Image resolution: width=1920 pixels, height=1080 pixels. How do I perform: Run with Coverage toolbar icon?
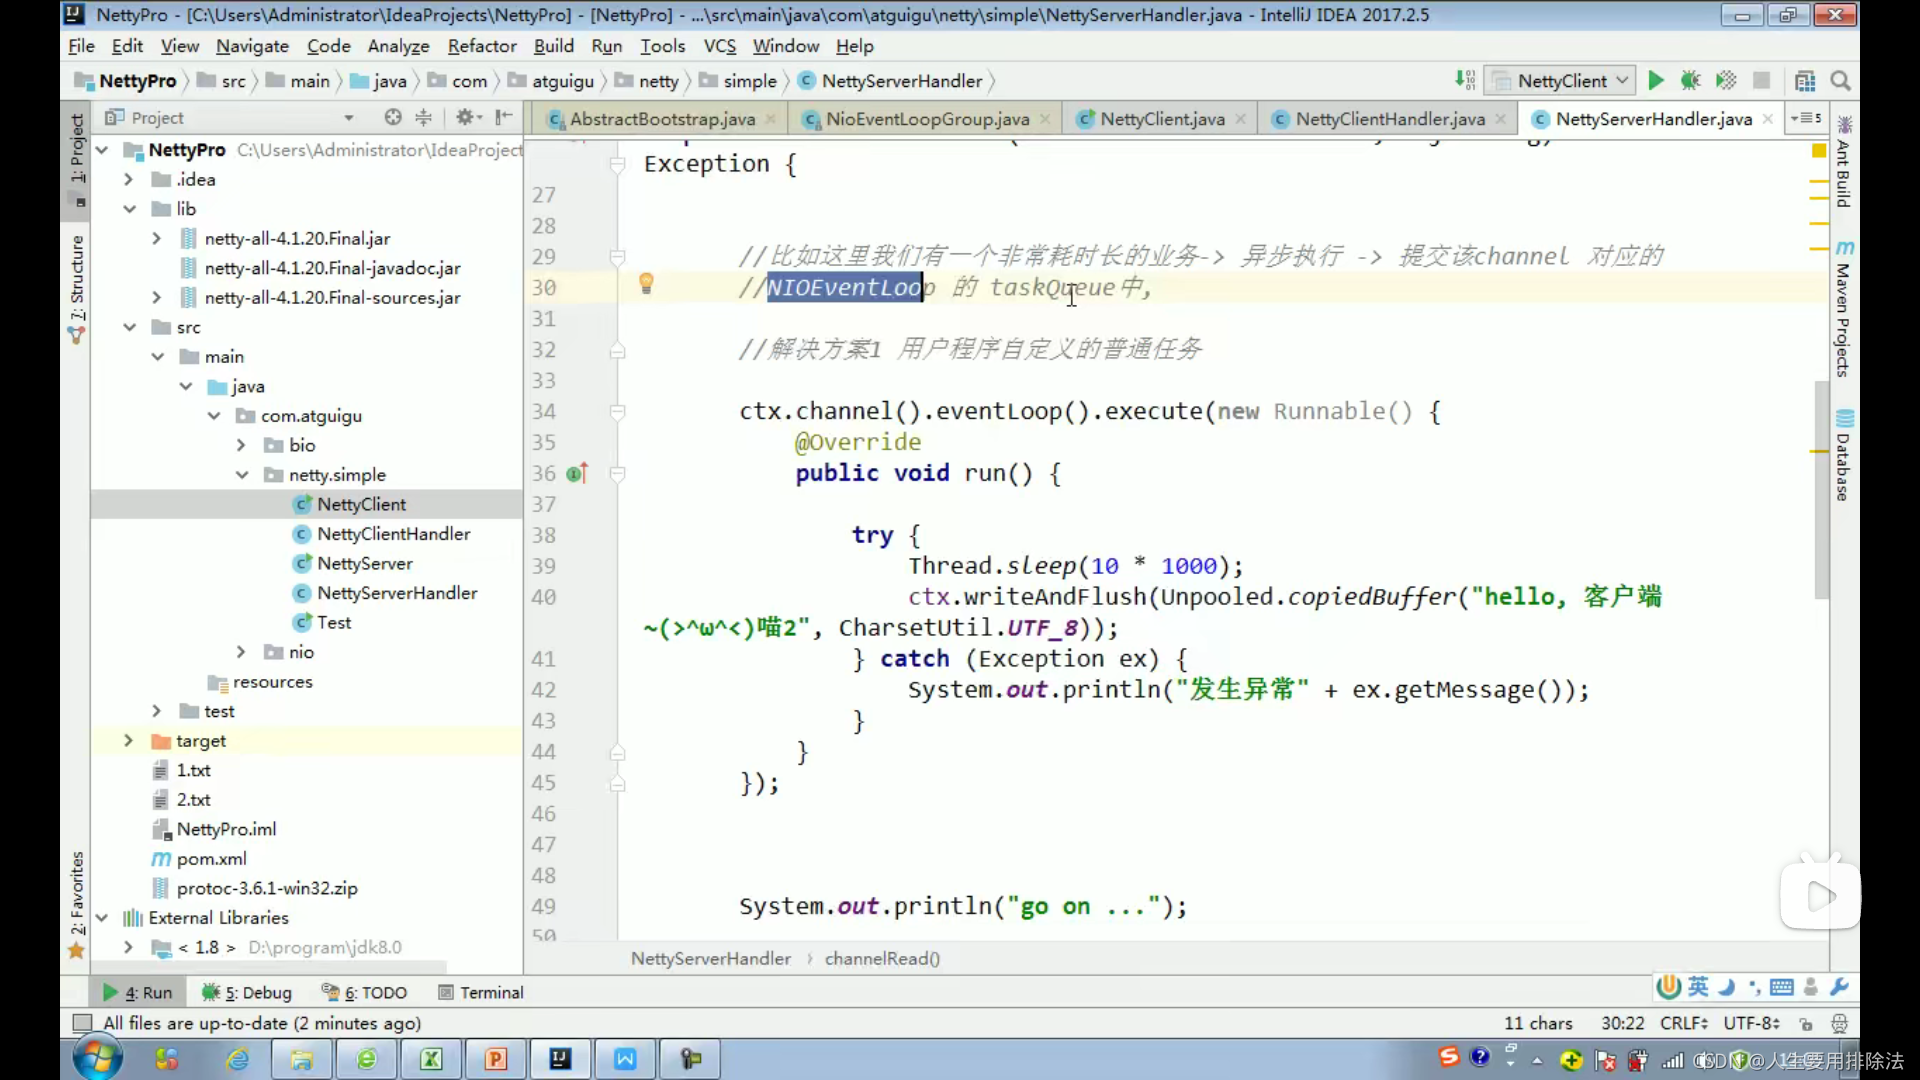pyautogui.click(x=1726, y=81)
